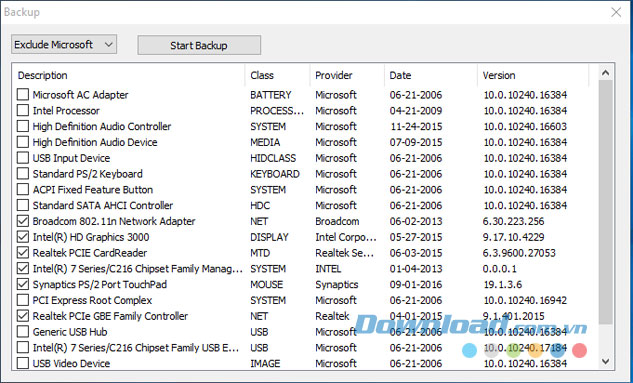This screenshot has height=383, width=633.
Task: Check the Intel Processor checkbox
Action: (x=23, y=110)
